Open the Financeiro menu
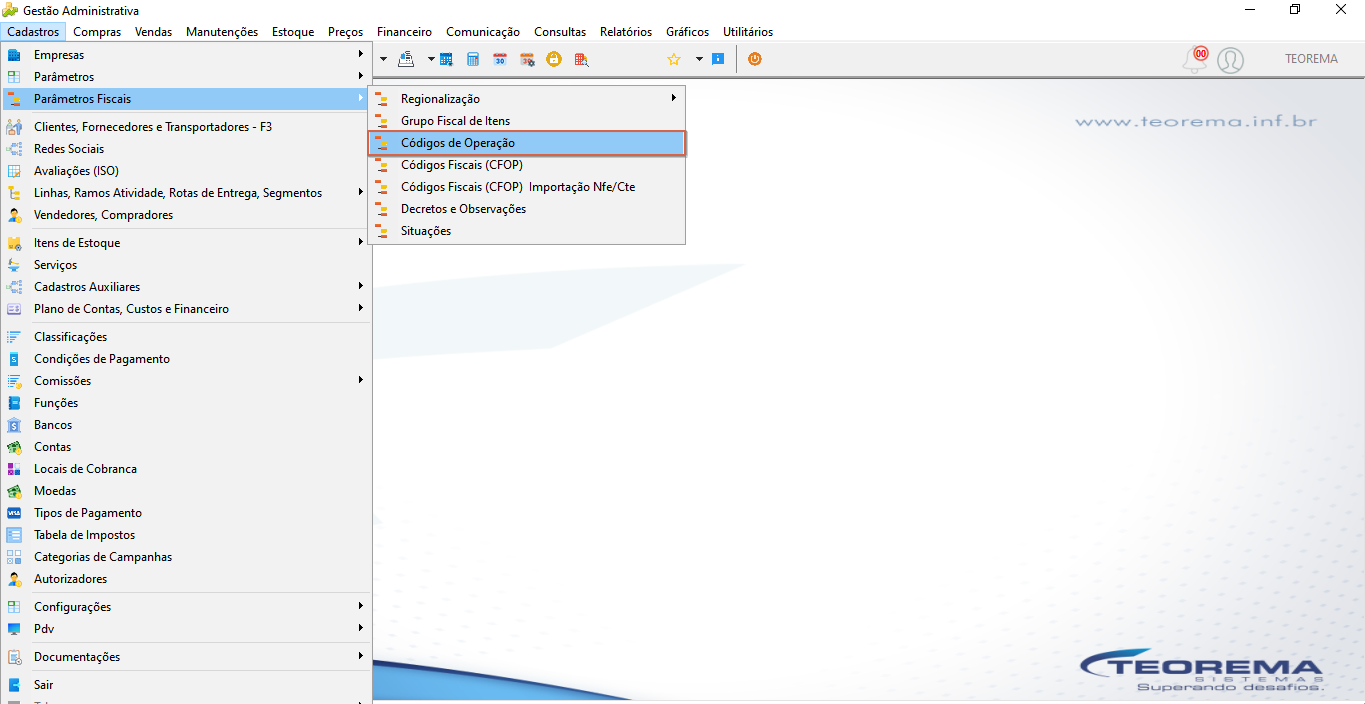1365x704 pixels. 404,32
